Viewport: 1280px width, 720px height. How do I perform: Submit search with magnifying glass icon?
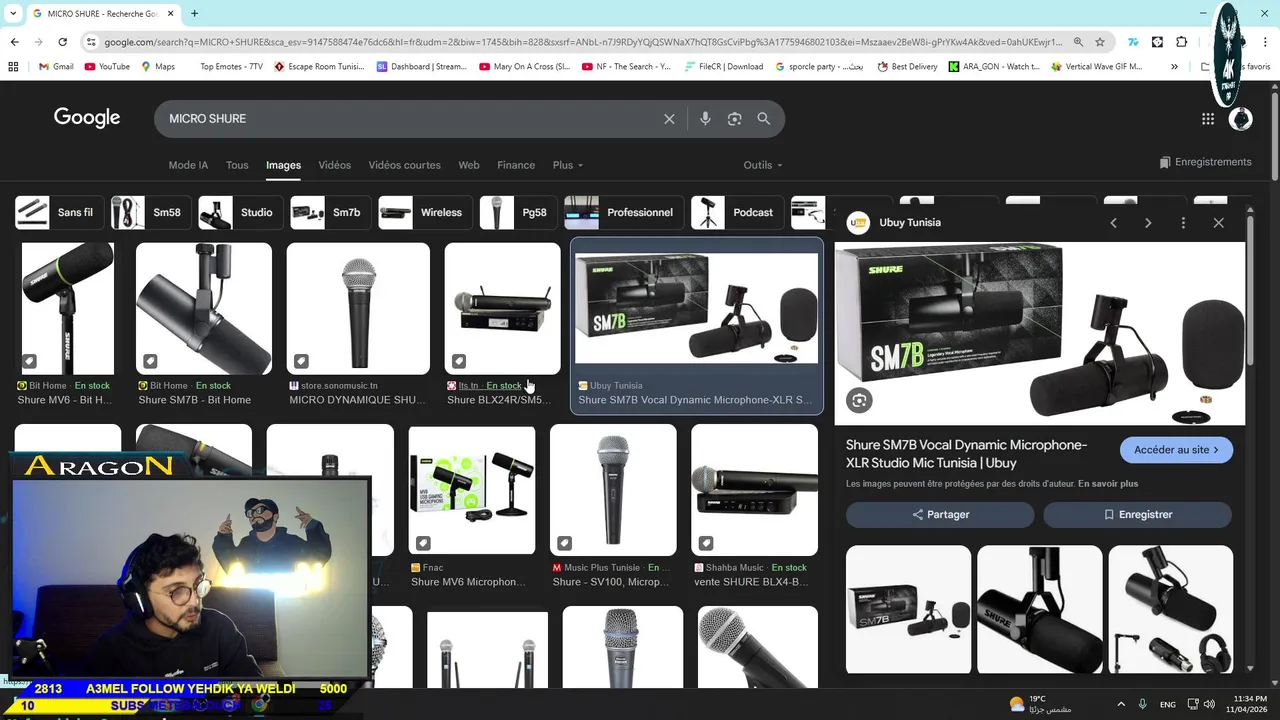point(764,119)
